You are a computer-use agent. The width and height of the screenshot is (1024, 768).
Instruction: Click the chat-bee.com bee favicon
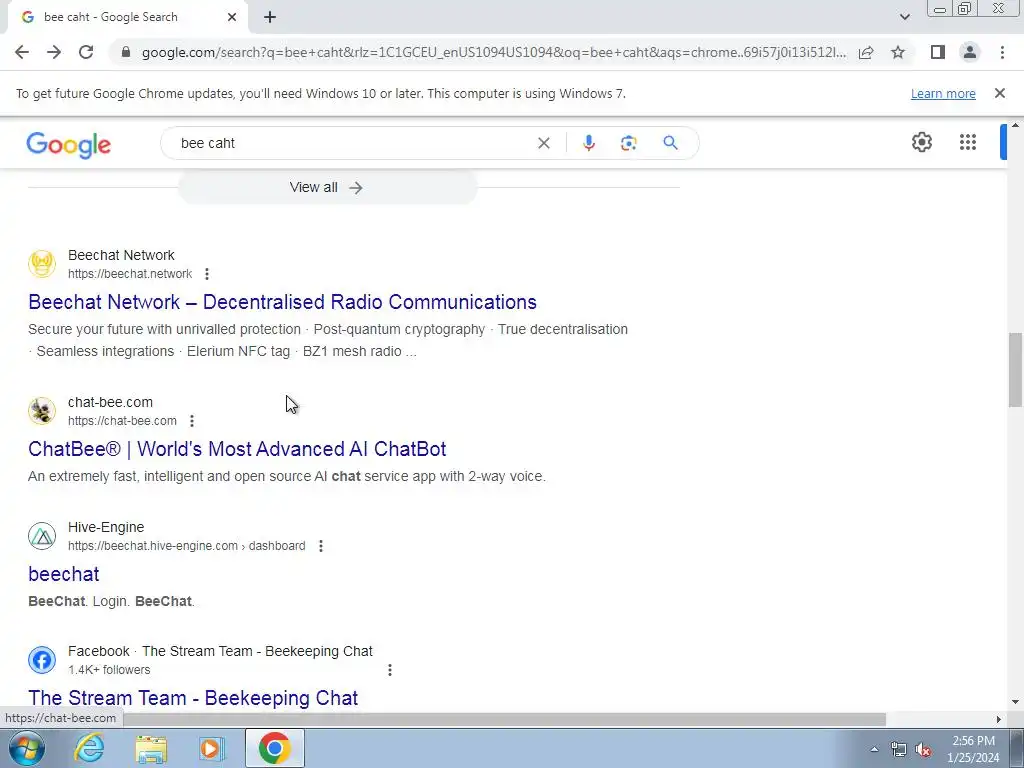[42, 411]
